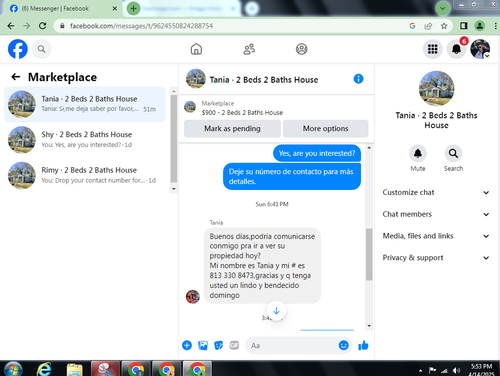Open the nine-dot Menu grid
This screenshot has width=500, height=376.
click(432, 49)
